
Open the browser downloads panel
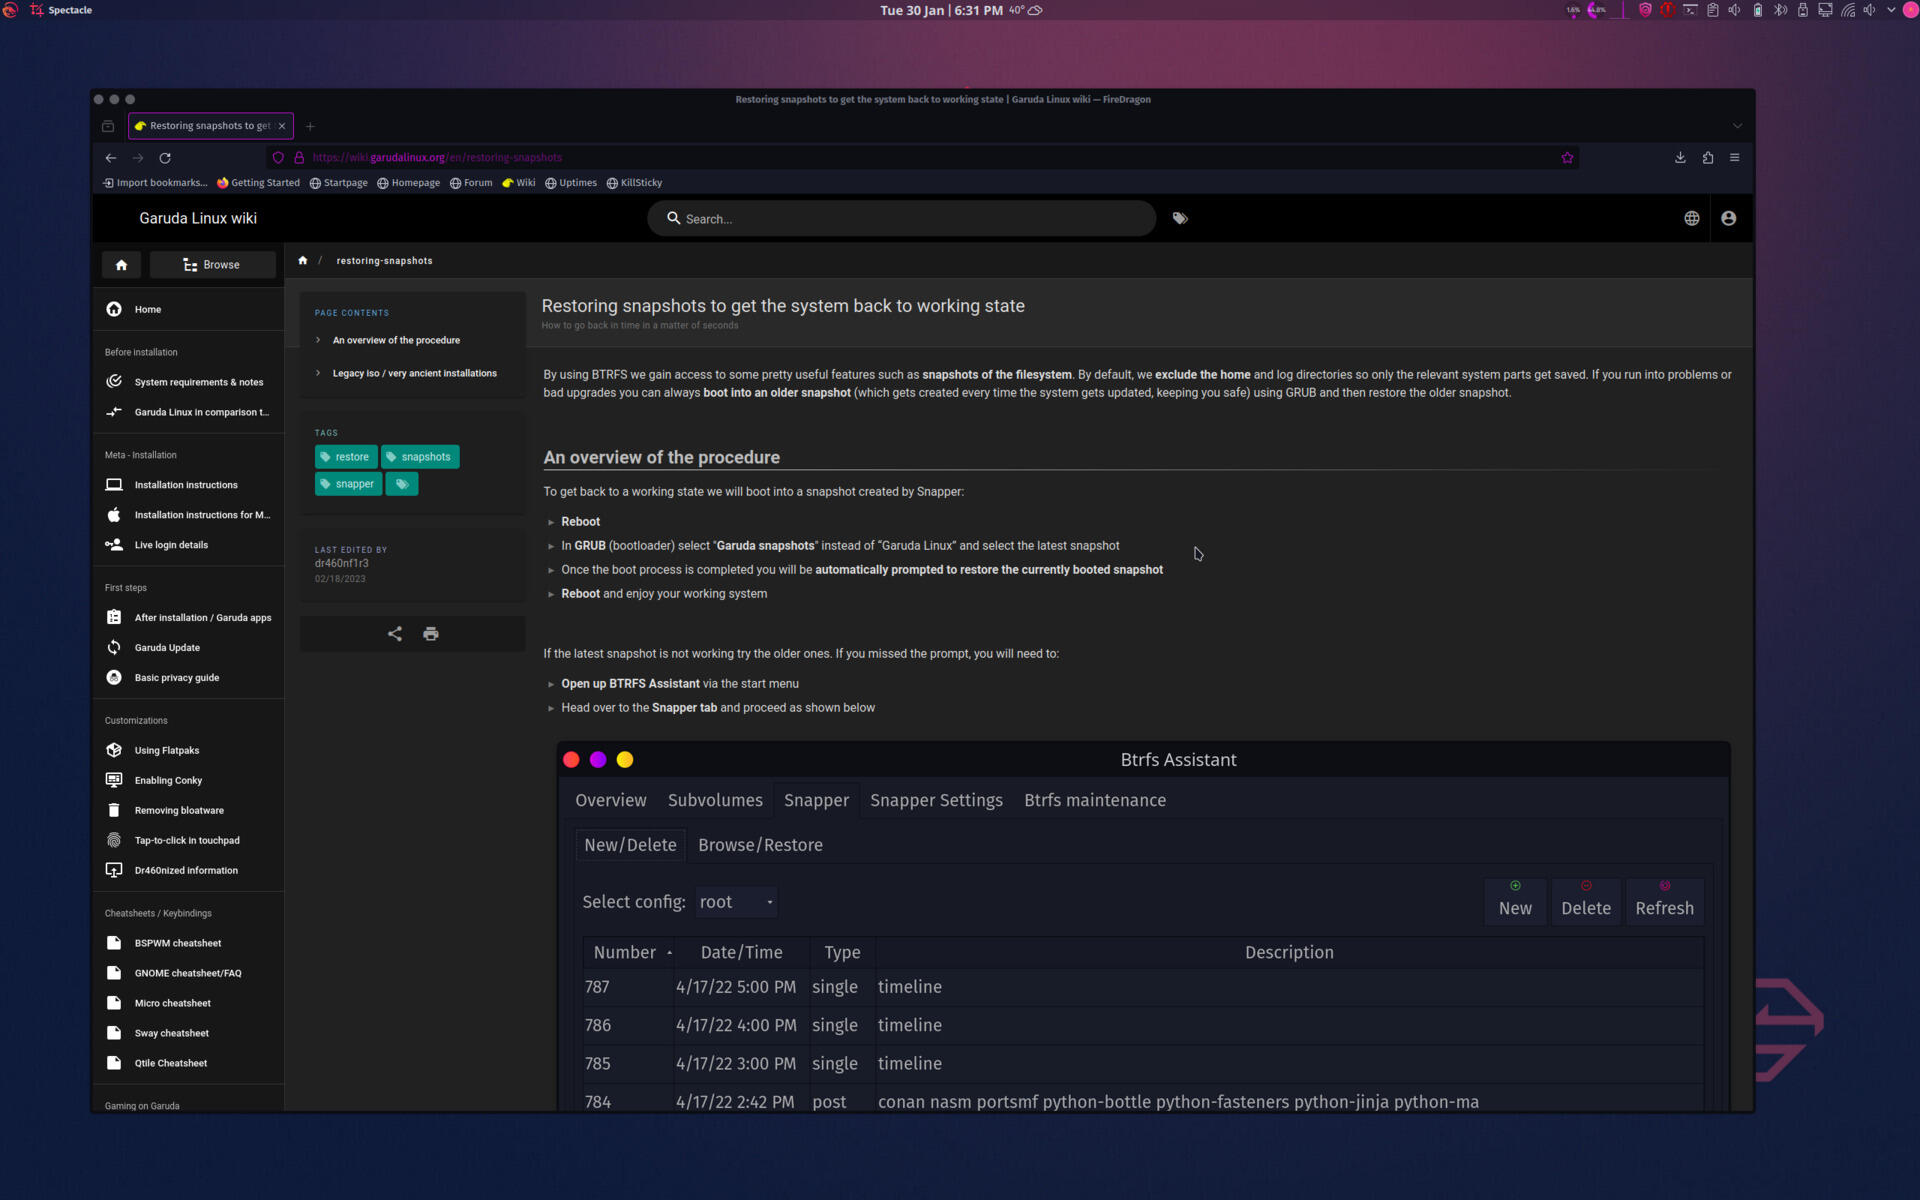[x=1680, y=158]
